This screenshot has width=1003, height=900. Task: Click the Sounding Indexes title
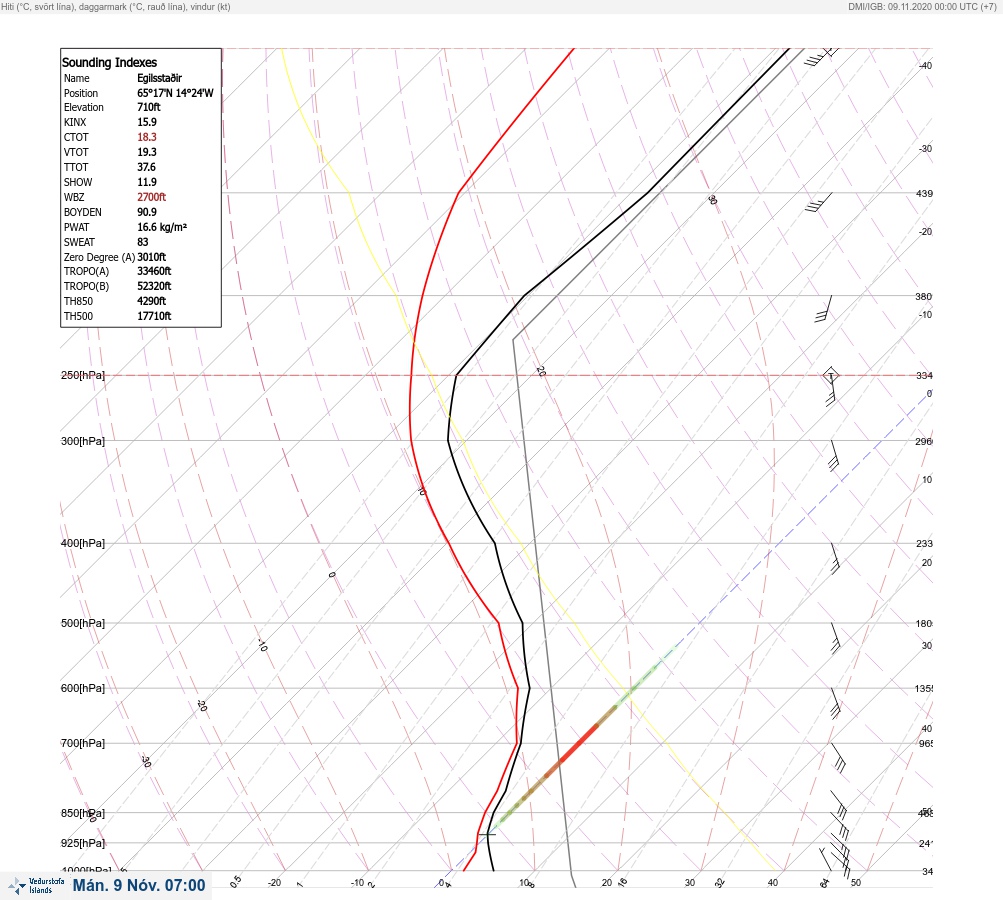[109, 62]
